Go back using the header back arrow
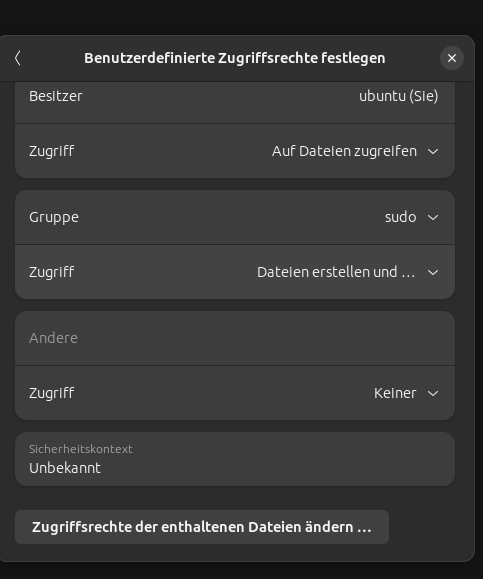 [x=17, y=58]
